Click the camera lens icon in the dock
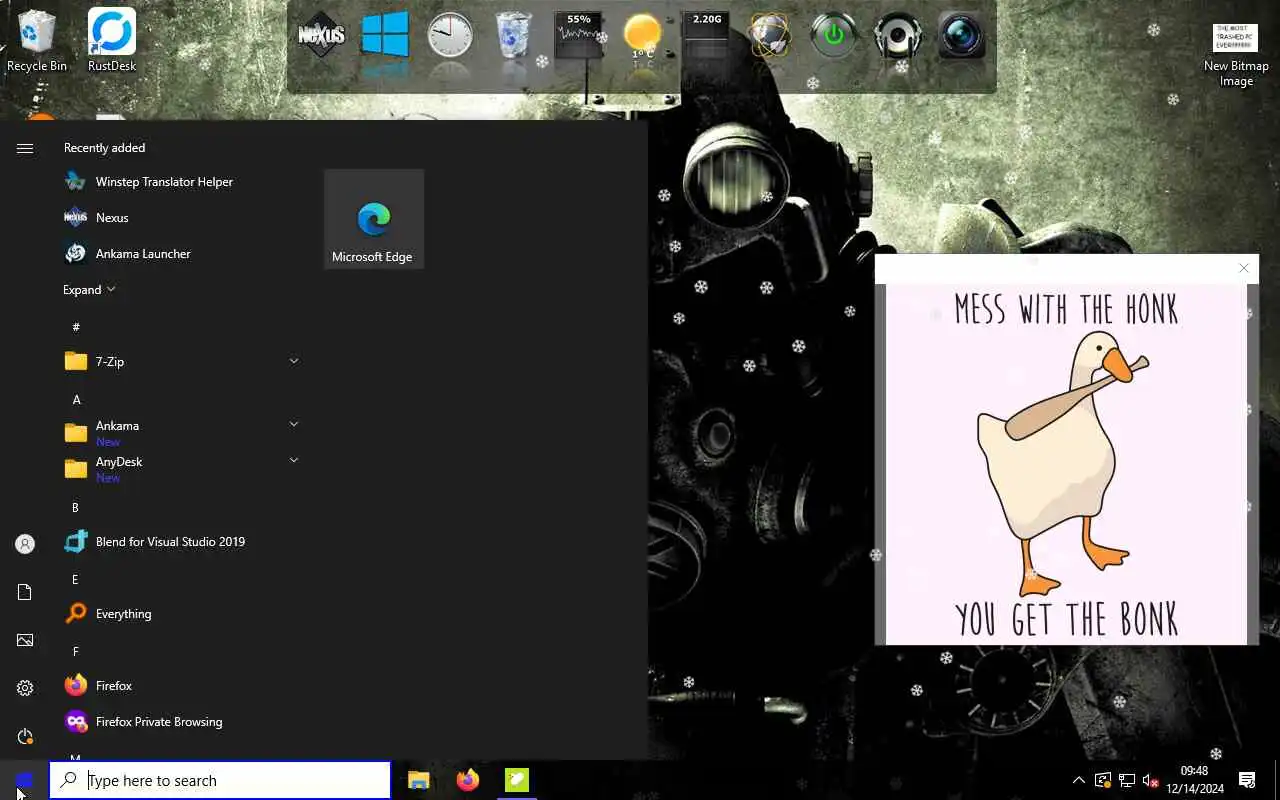Screen dimensions: 1280x800 [962, 37]
